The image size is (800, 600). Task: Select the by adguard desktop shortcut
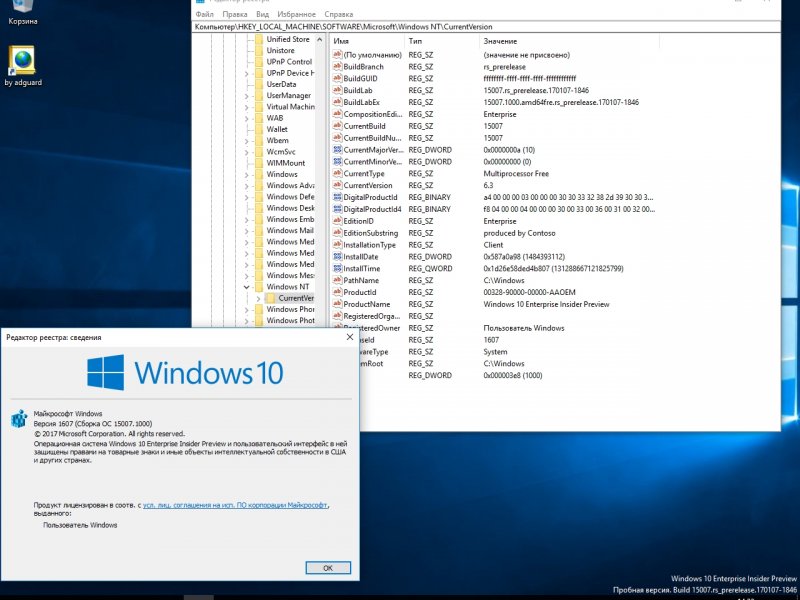click(23, 66)
